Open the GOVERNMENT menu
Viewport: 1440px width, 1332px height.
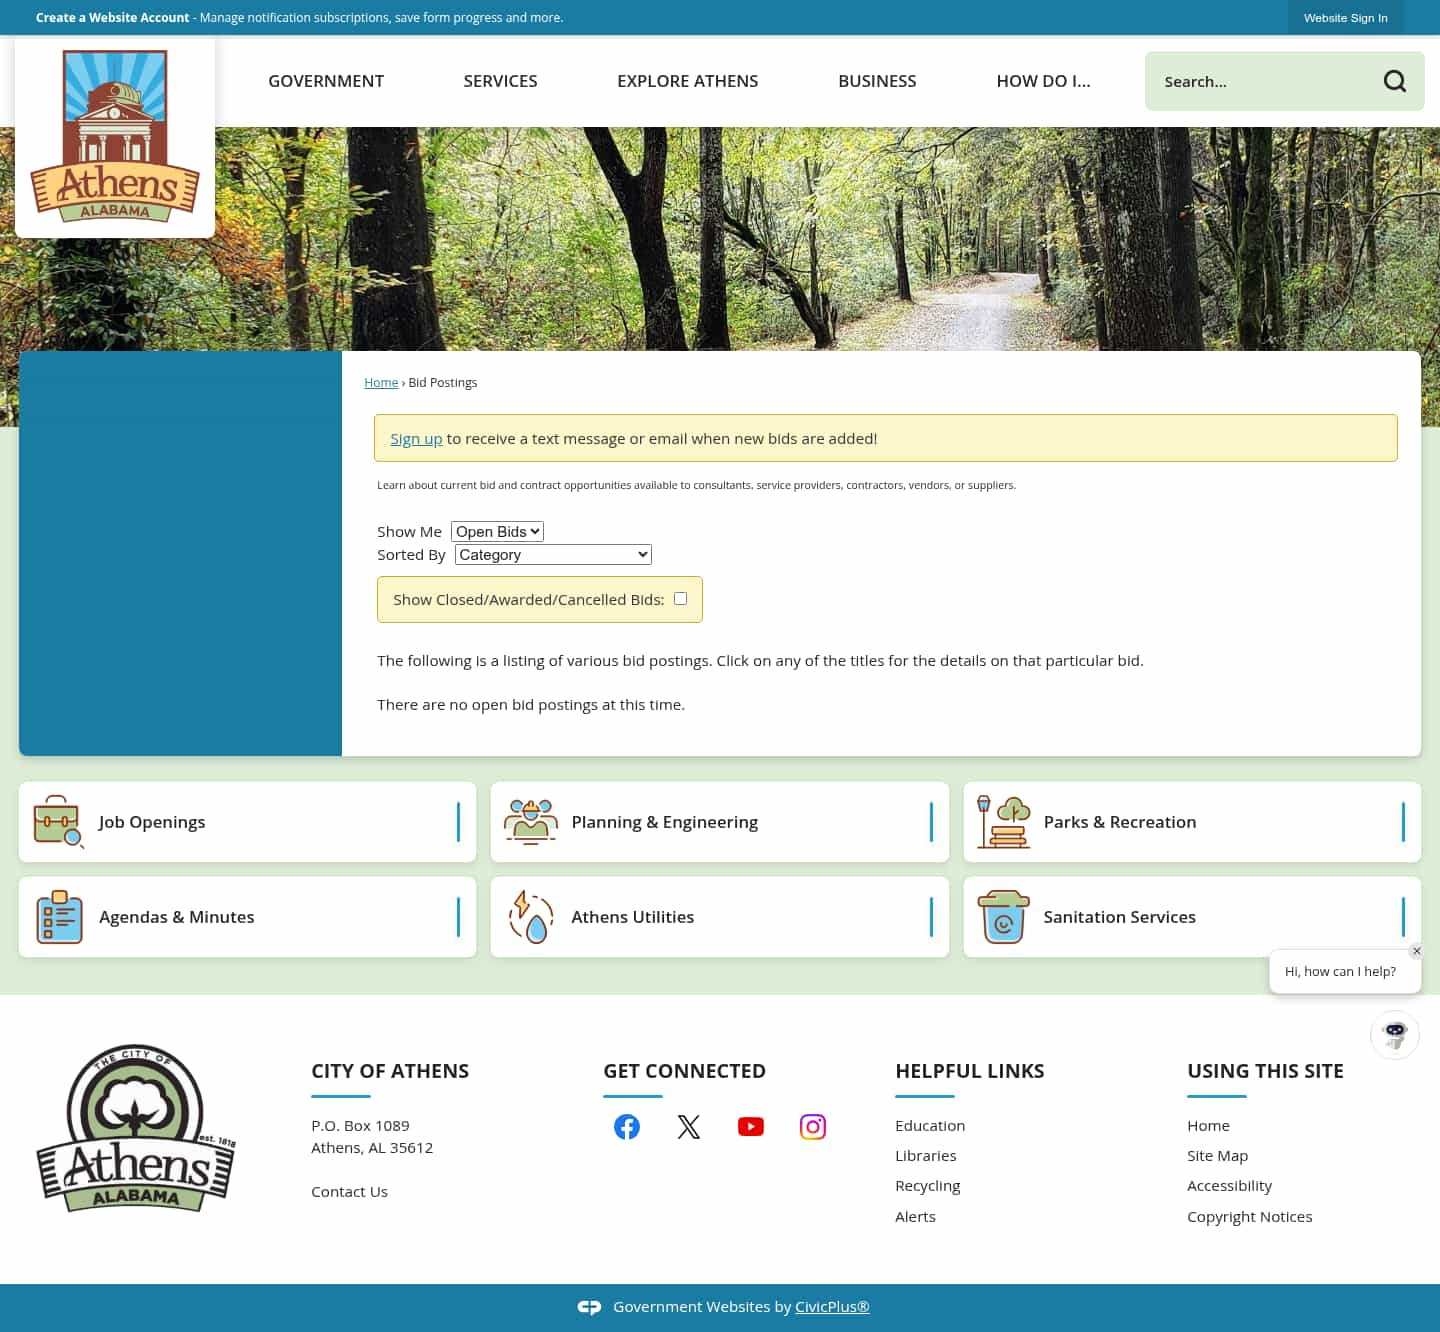326,81
